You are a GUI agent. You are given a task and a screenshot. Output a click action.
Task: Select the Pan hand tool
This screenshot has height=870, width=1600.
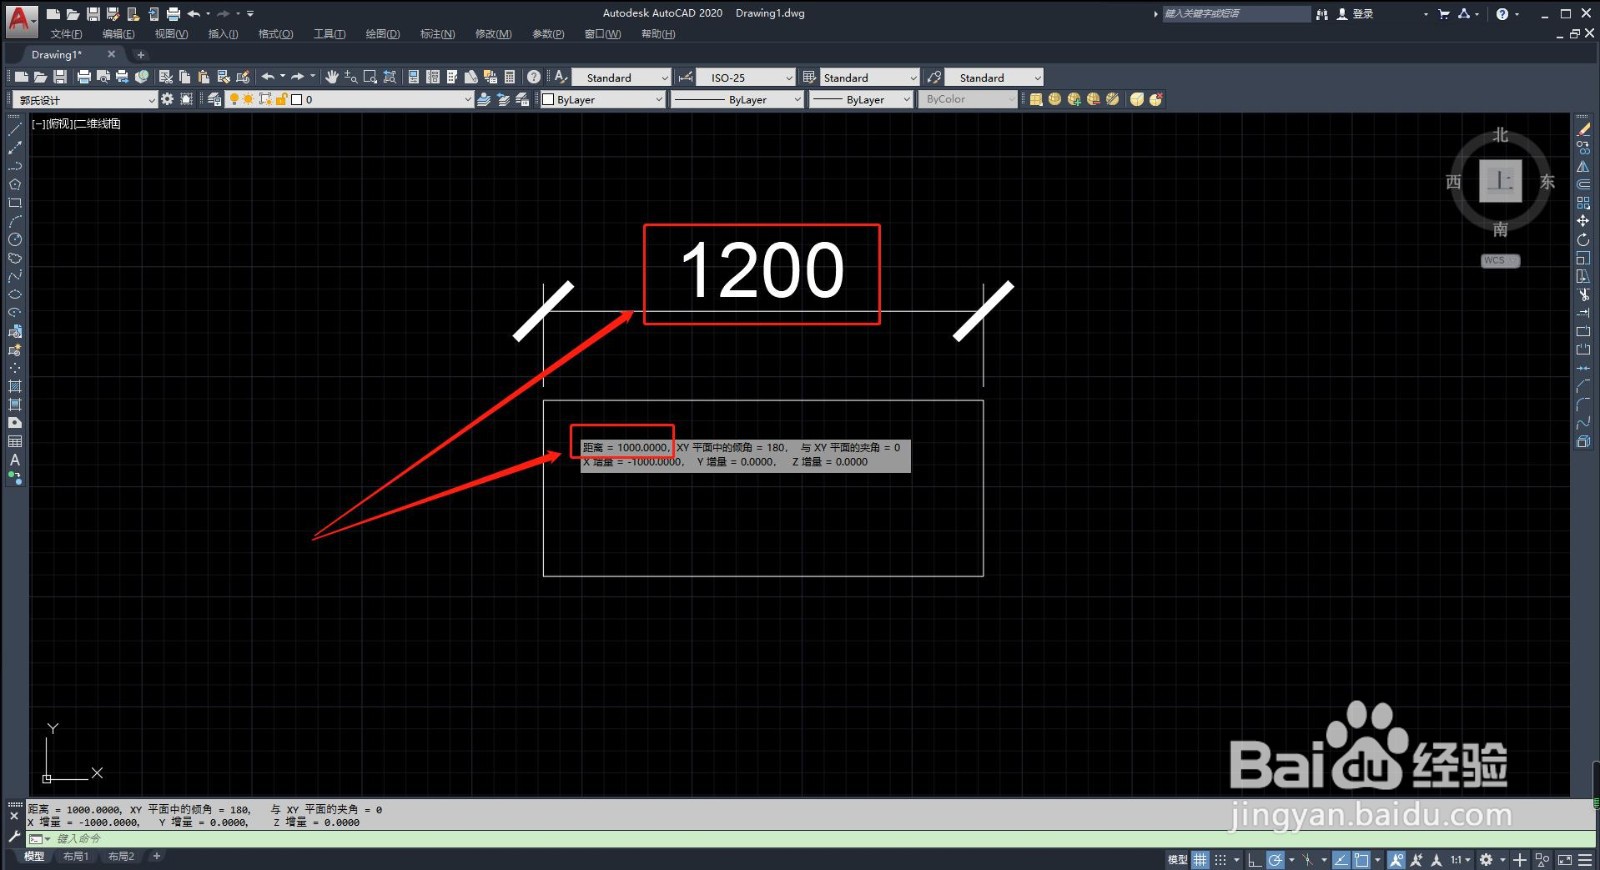[x=332, y=77]
